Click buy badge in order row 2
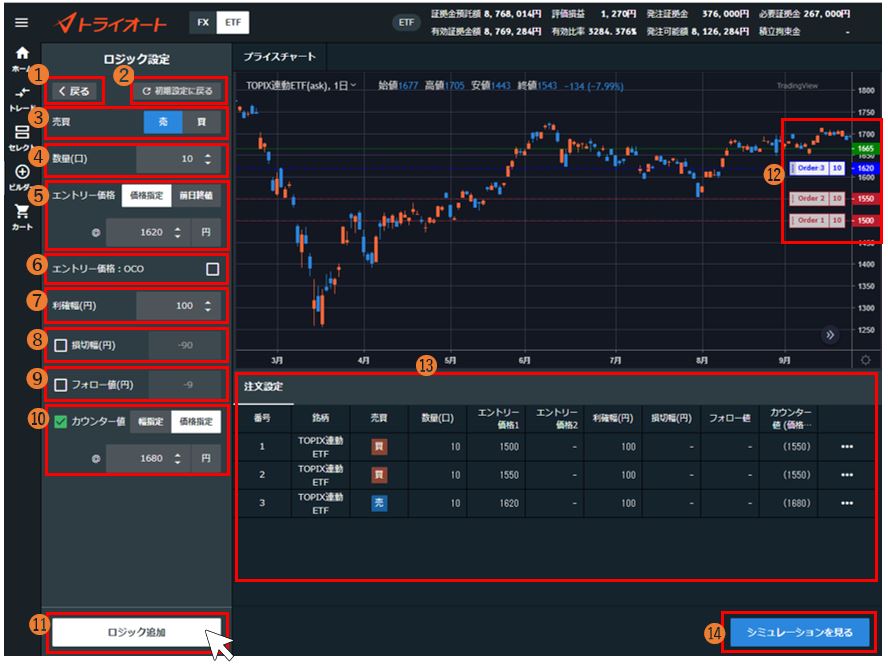The width and height of the screenshot is (888, 668). (x=379, y=475)
